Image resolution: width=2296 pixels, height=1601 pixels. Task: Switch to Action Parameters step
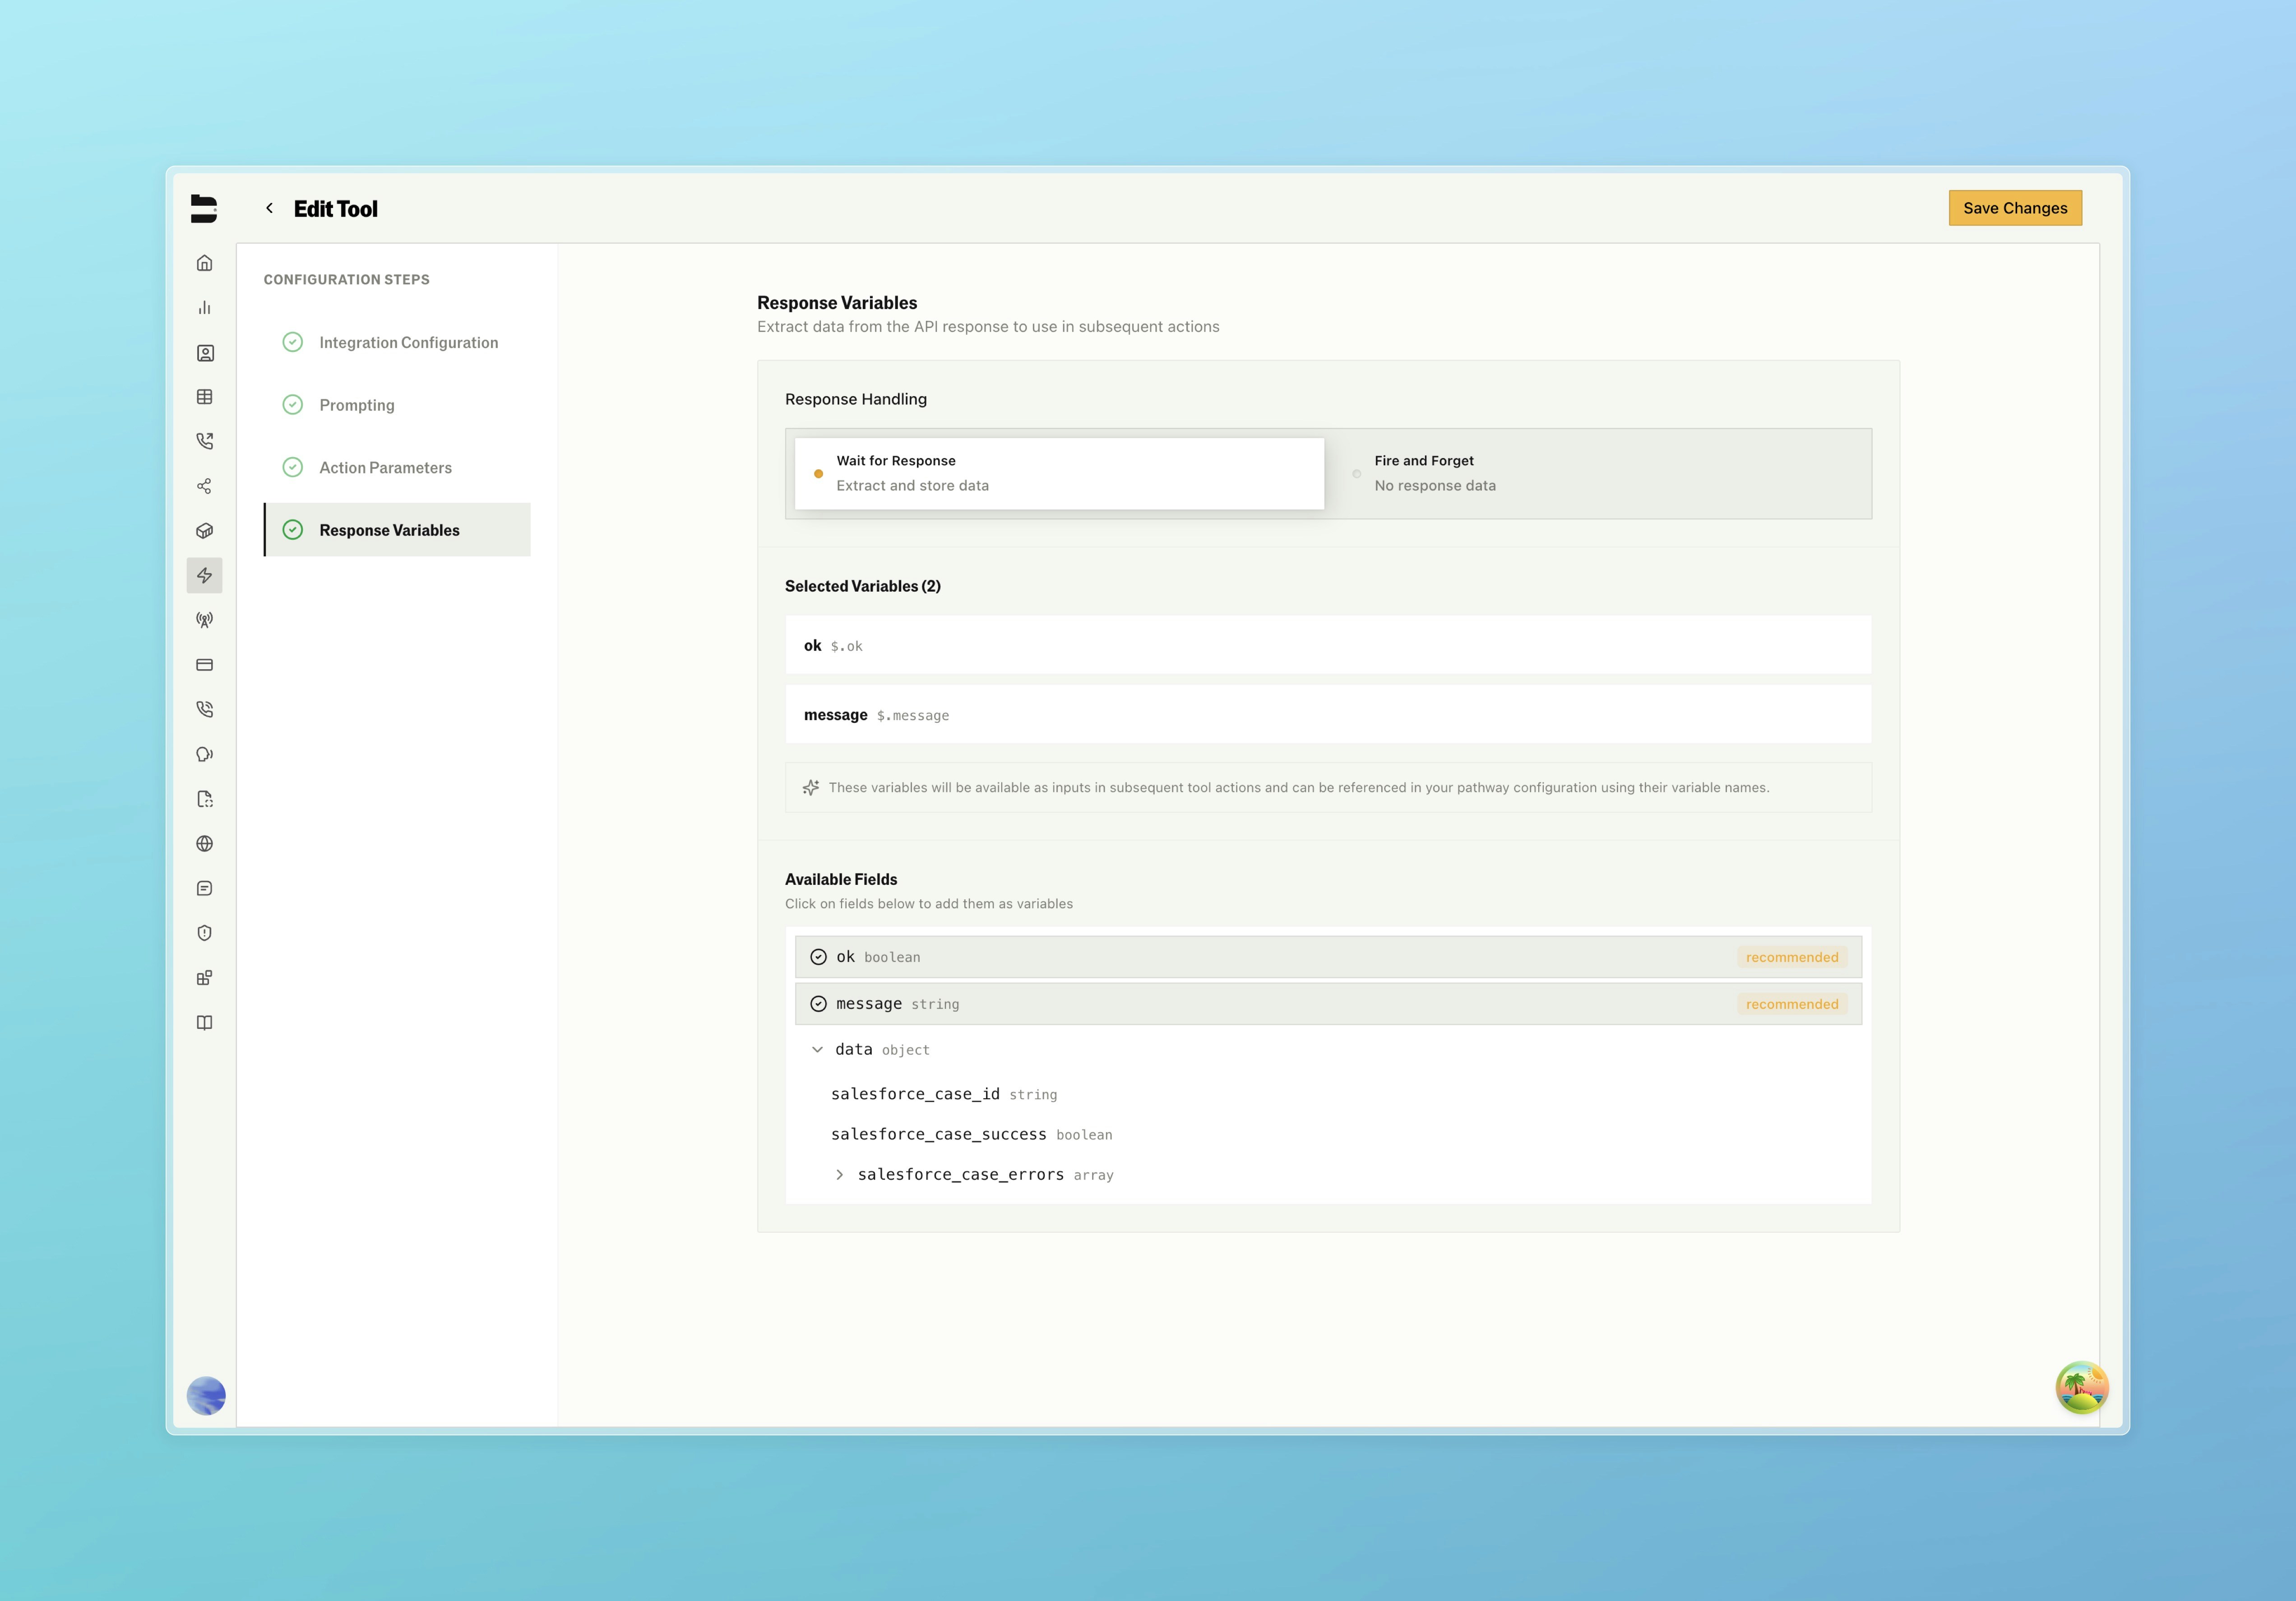click(385, 467)
